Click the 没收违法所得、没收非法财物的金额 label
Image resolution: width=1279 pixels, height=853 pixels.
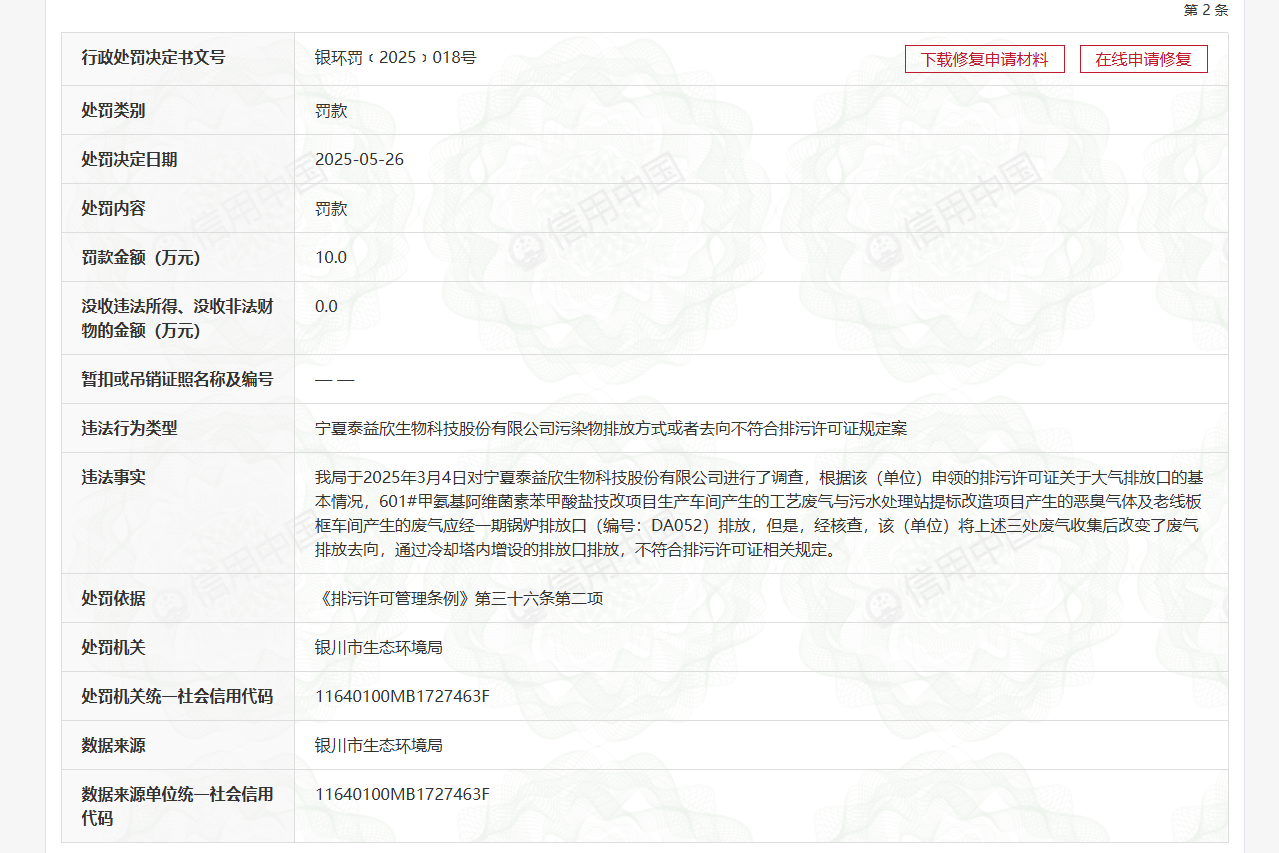pyautogui.click(x=177, y=319)
